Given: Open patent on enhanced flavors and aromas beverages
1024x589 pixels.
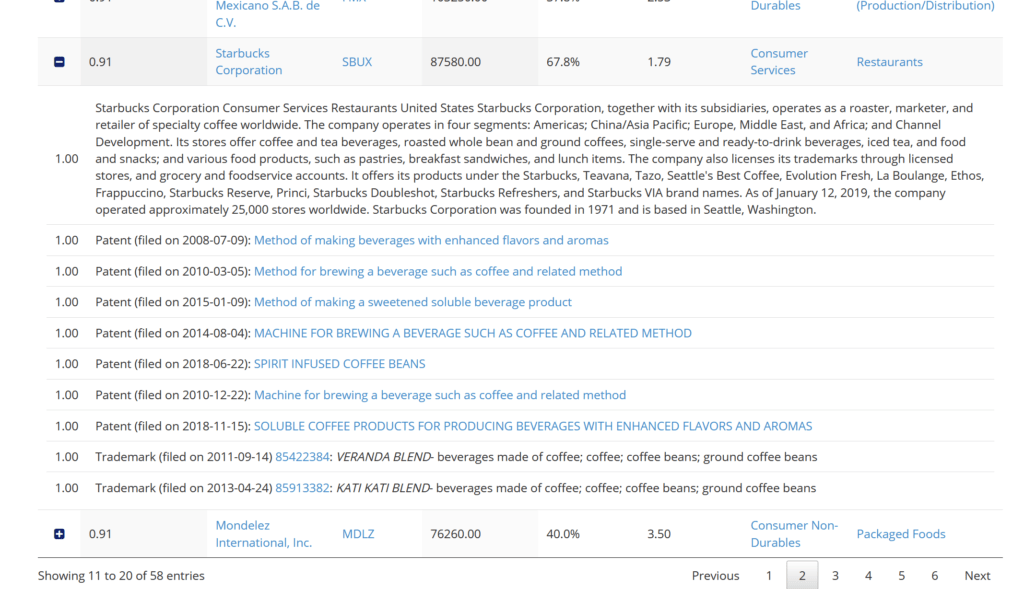Looking at the screenshot, I should click(x=431, y=240).
